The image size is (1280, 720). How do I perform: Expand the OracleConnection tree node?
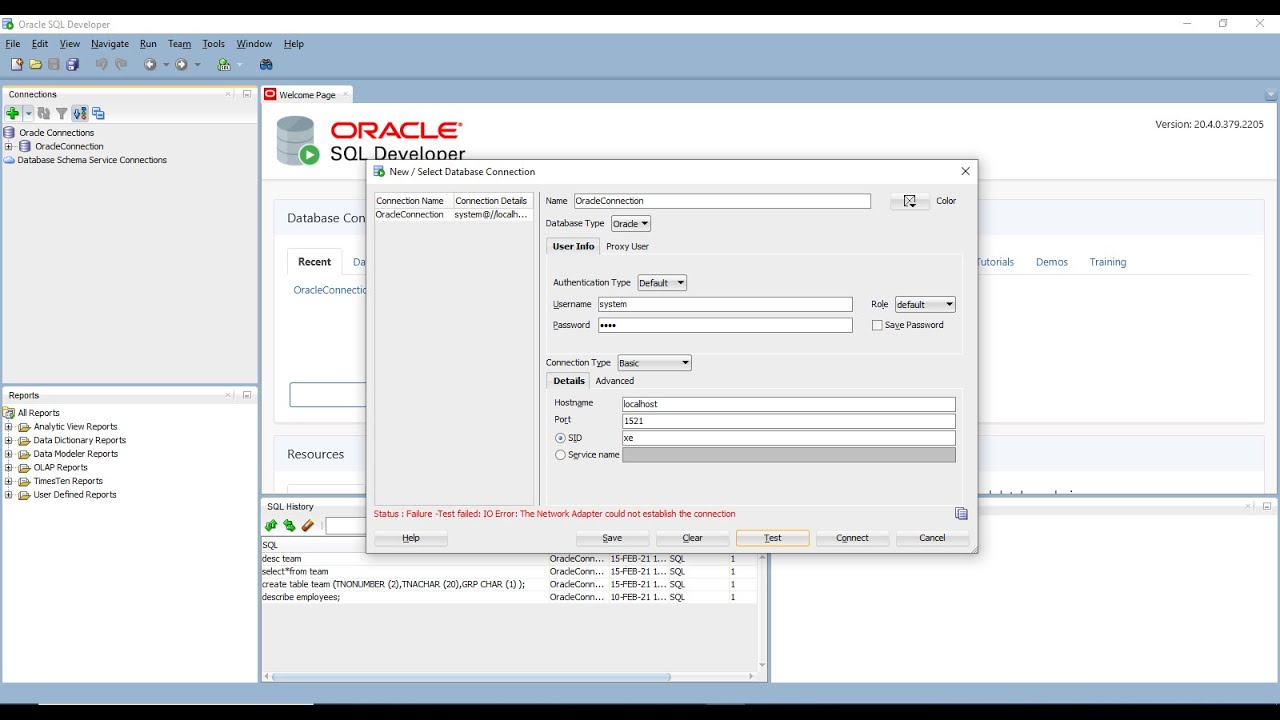(9, 146)
